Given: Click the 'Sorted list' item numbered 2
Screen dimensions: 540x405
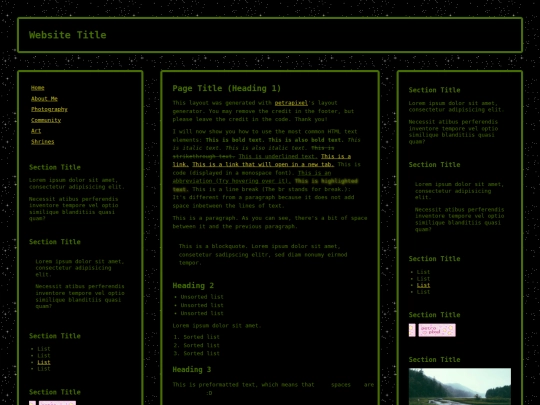Looking at the screenshot, I should tap(201, 345).
